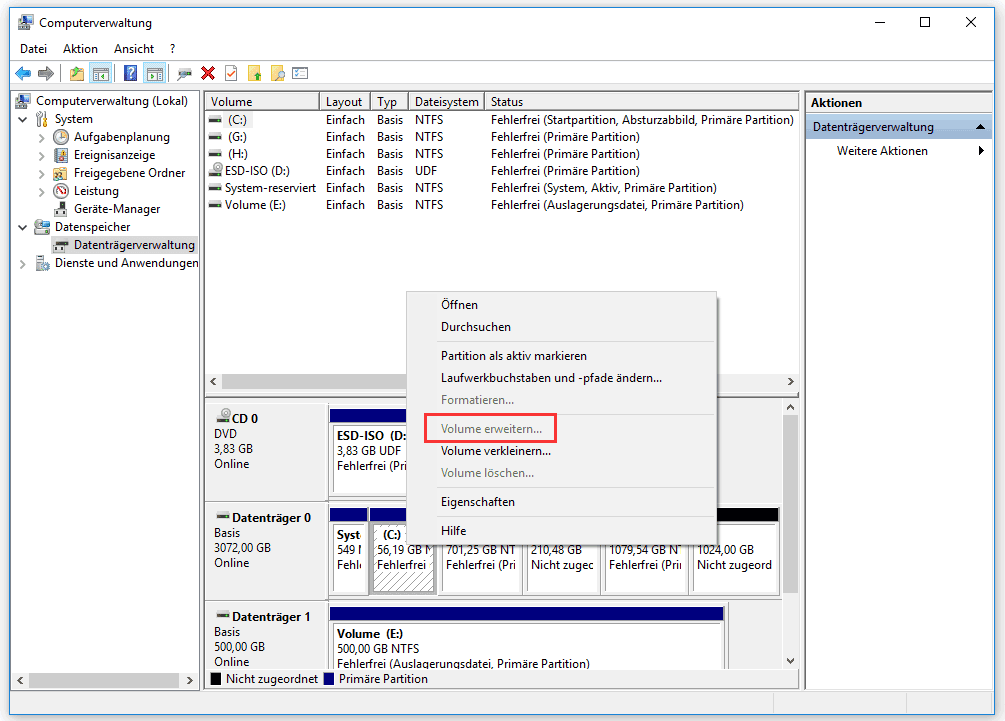Open the Ansicht menu
Image resolution: width=1005 pixels, height=721 pixels.
click(134, 49)
